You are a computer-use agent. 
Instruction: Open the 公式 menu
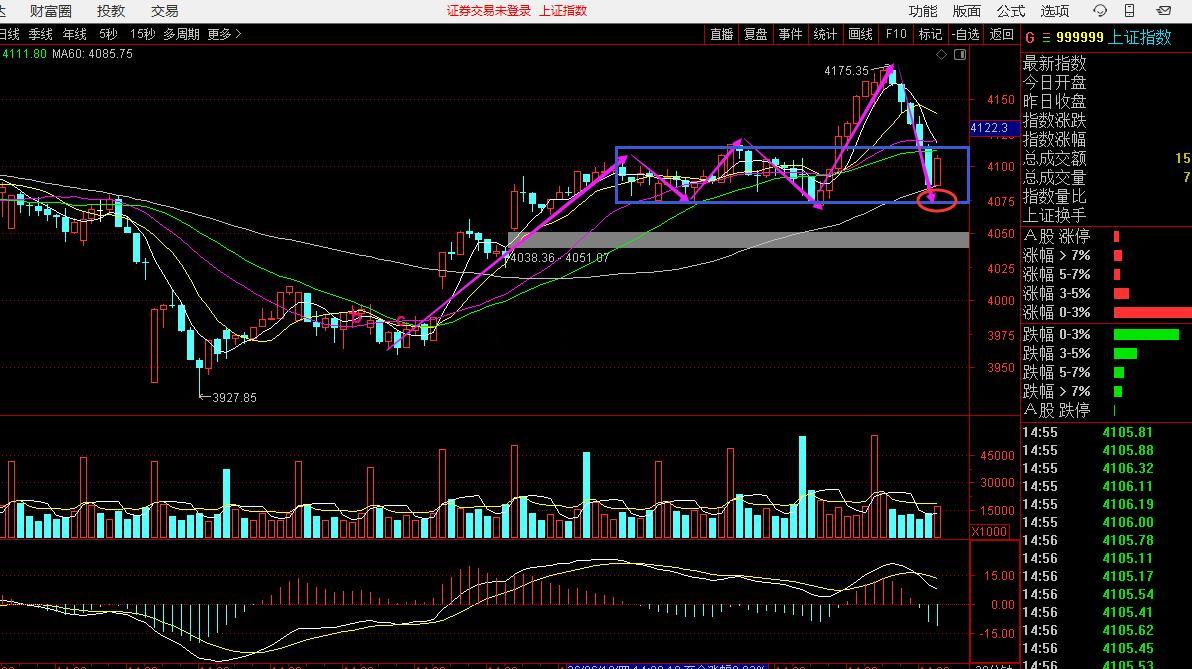(1011, 11)
